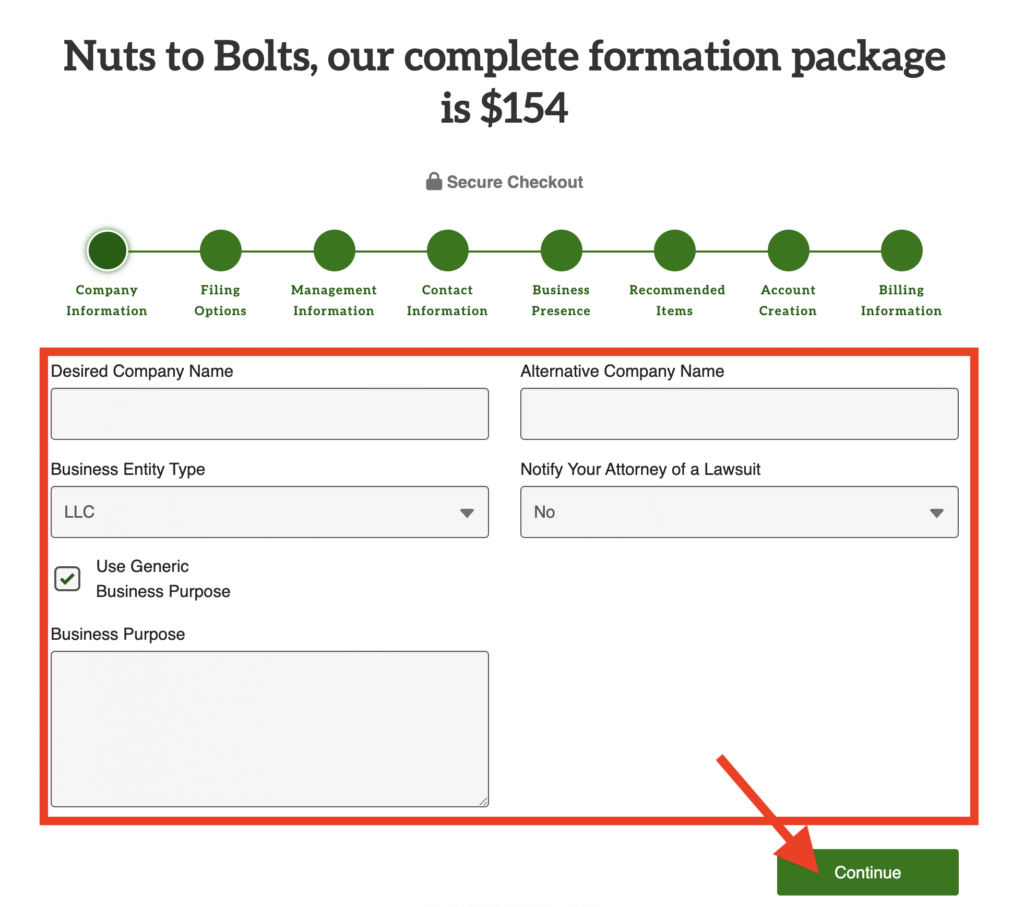Select the Management Information step circle
This screenshot has height=907, width=1024.
(x=334, y=250)
